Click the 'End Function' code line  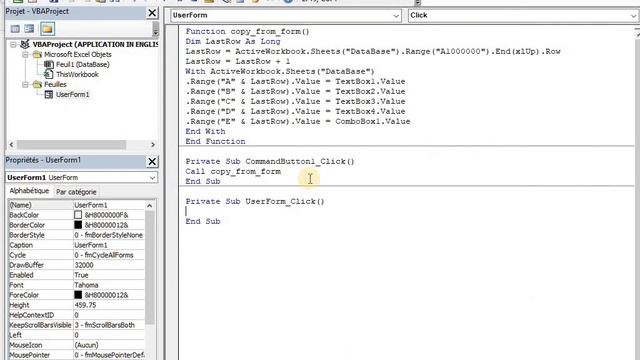click(215, 141)
